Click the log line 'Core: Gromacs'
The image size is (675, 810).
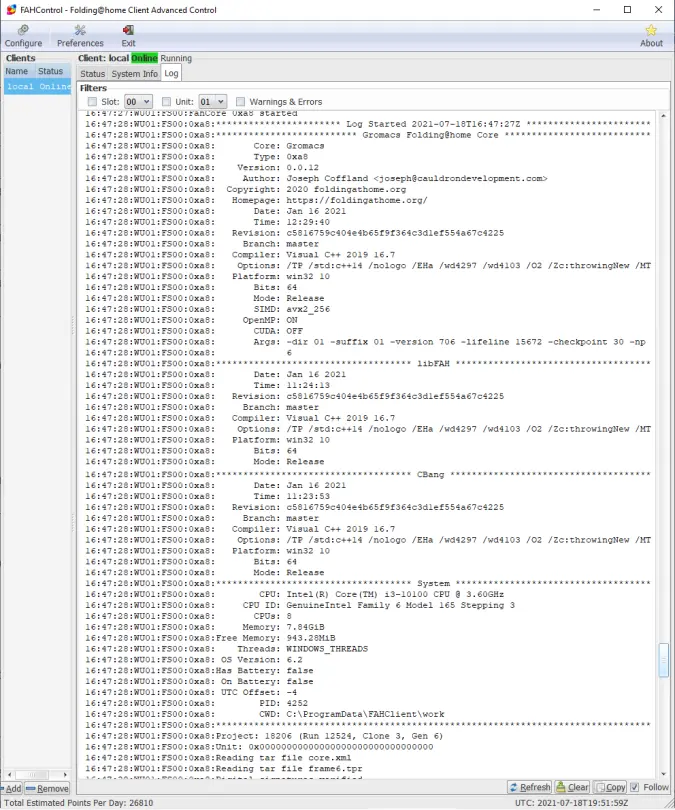pyautogui.click(x=205, y=146)
